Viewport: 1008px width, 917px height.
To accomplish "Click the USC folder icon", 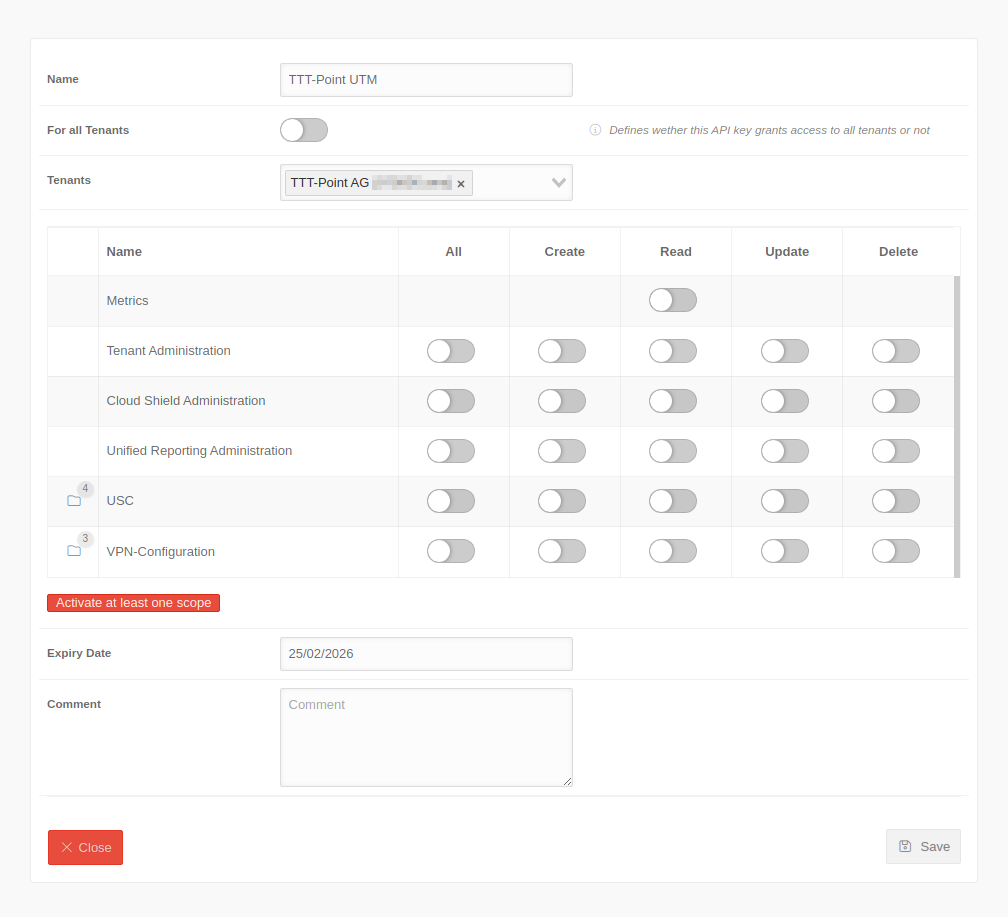I will click(74, 501).
